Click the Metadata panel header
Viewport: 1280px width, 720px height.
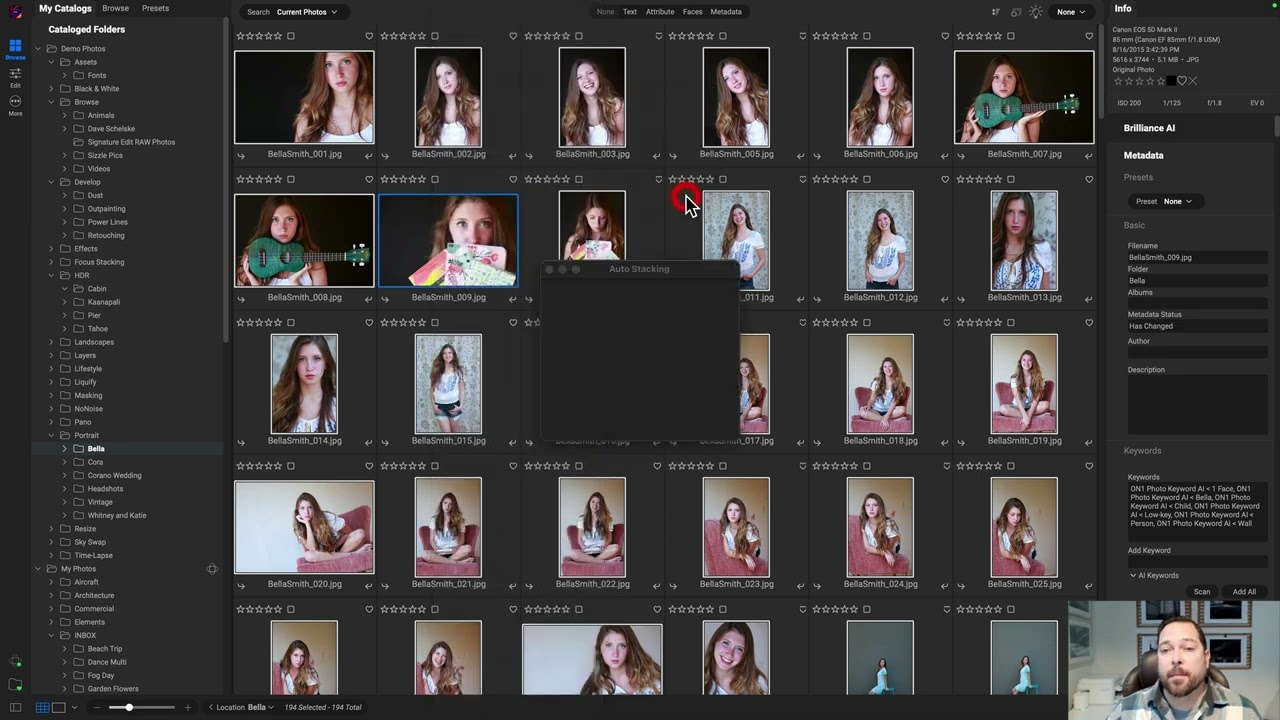click(x=1143, y=155)
